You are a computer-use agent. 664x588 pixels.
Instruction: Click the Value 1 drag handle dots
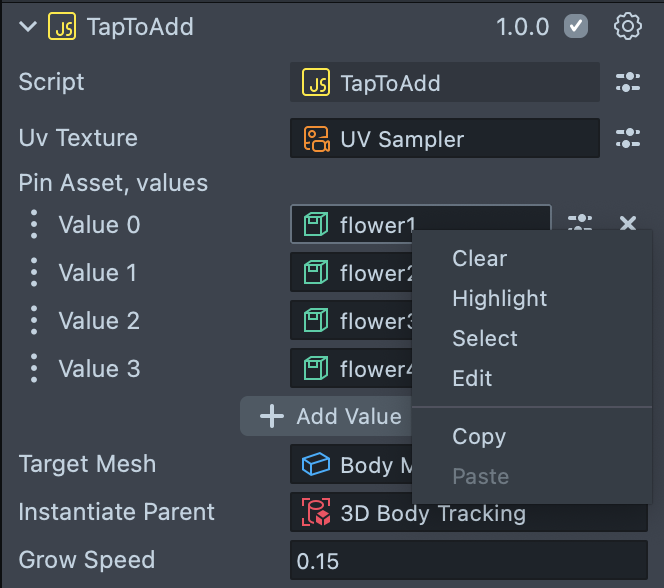[34, 273]
